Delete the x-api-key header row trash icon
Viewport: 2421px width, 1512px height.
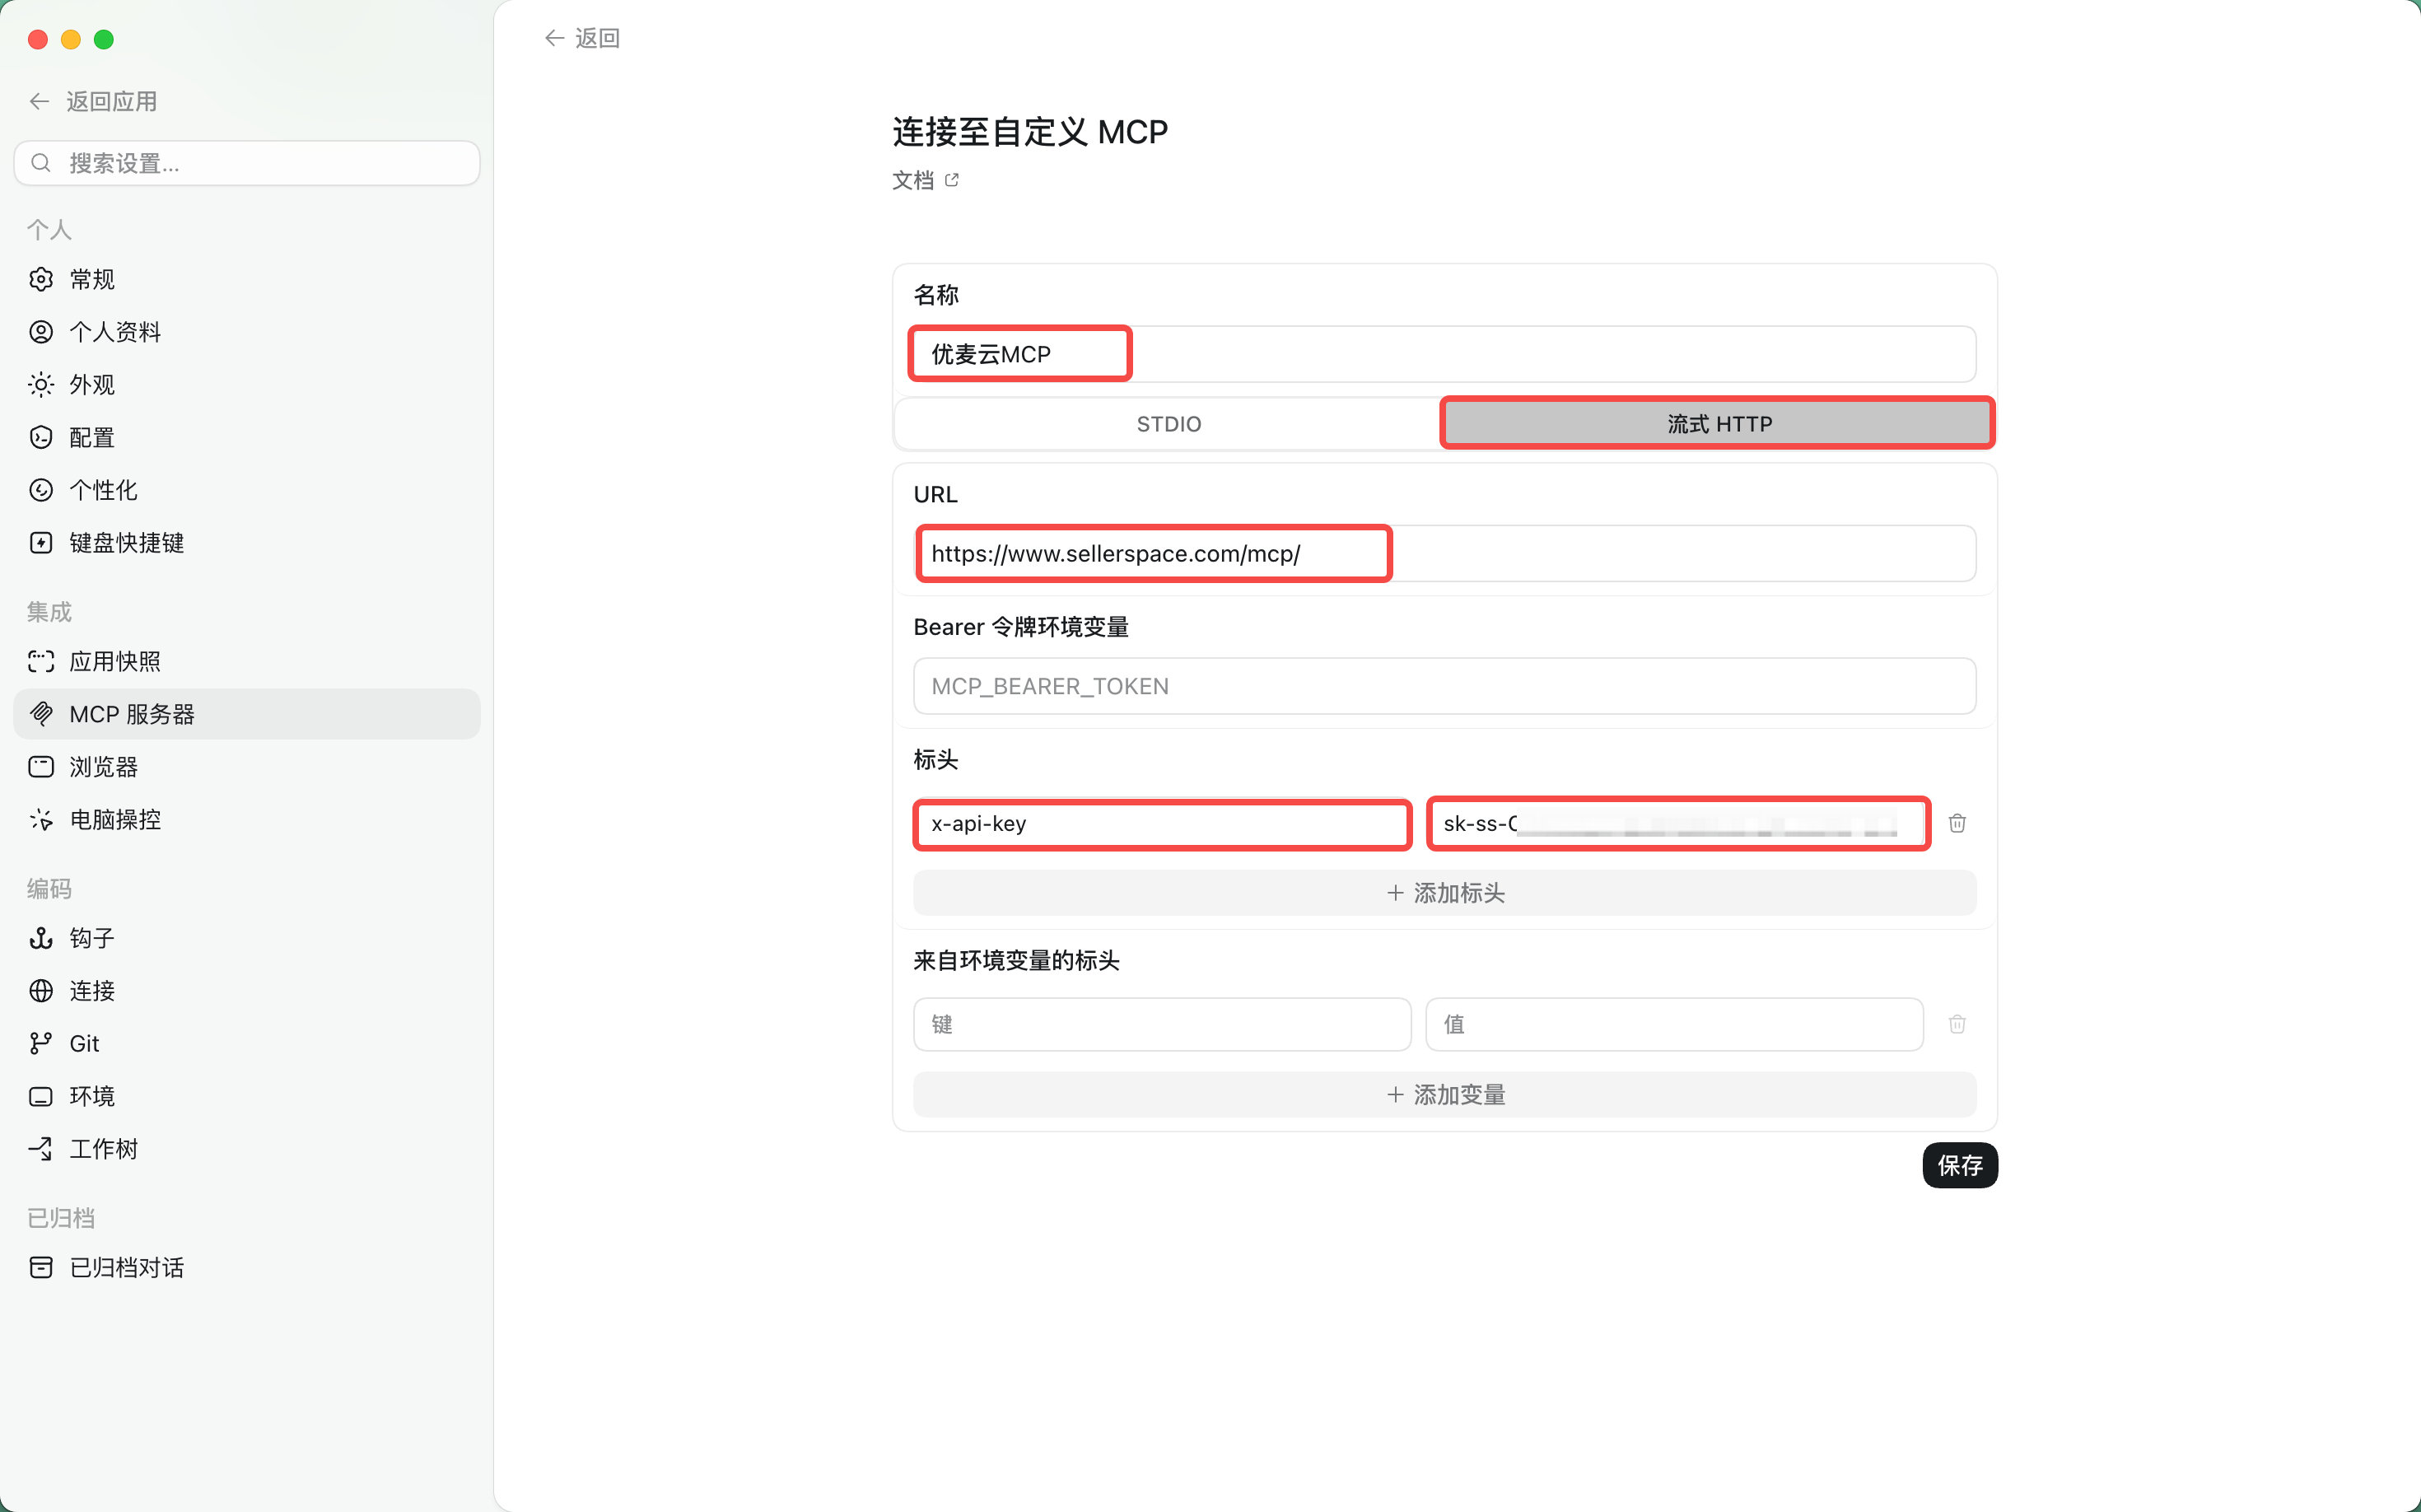click(x=1957, y=823)
